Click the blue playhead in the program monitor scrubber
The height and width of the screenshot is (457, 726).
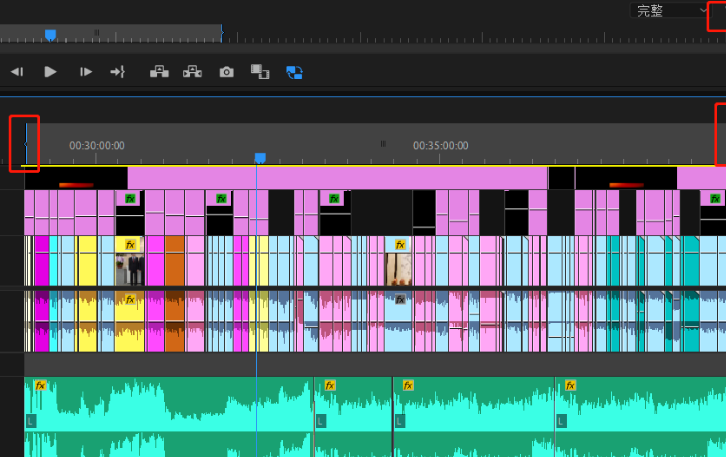pos(50,35)
